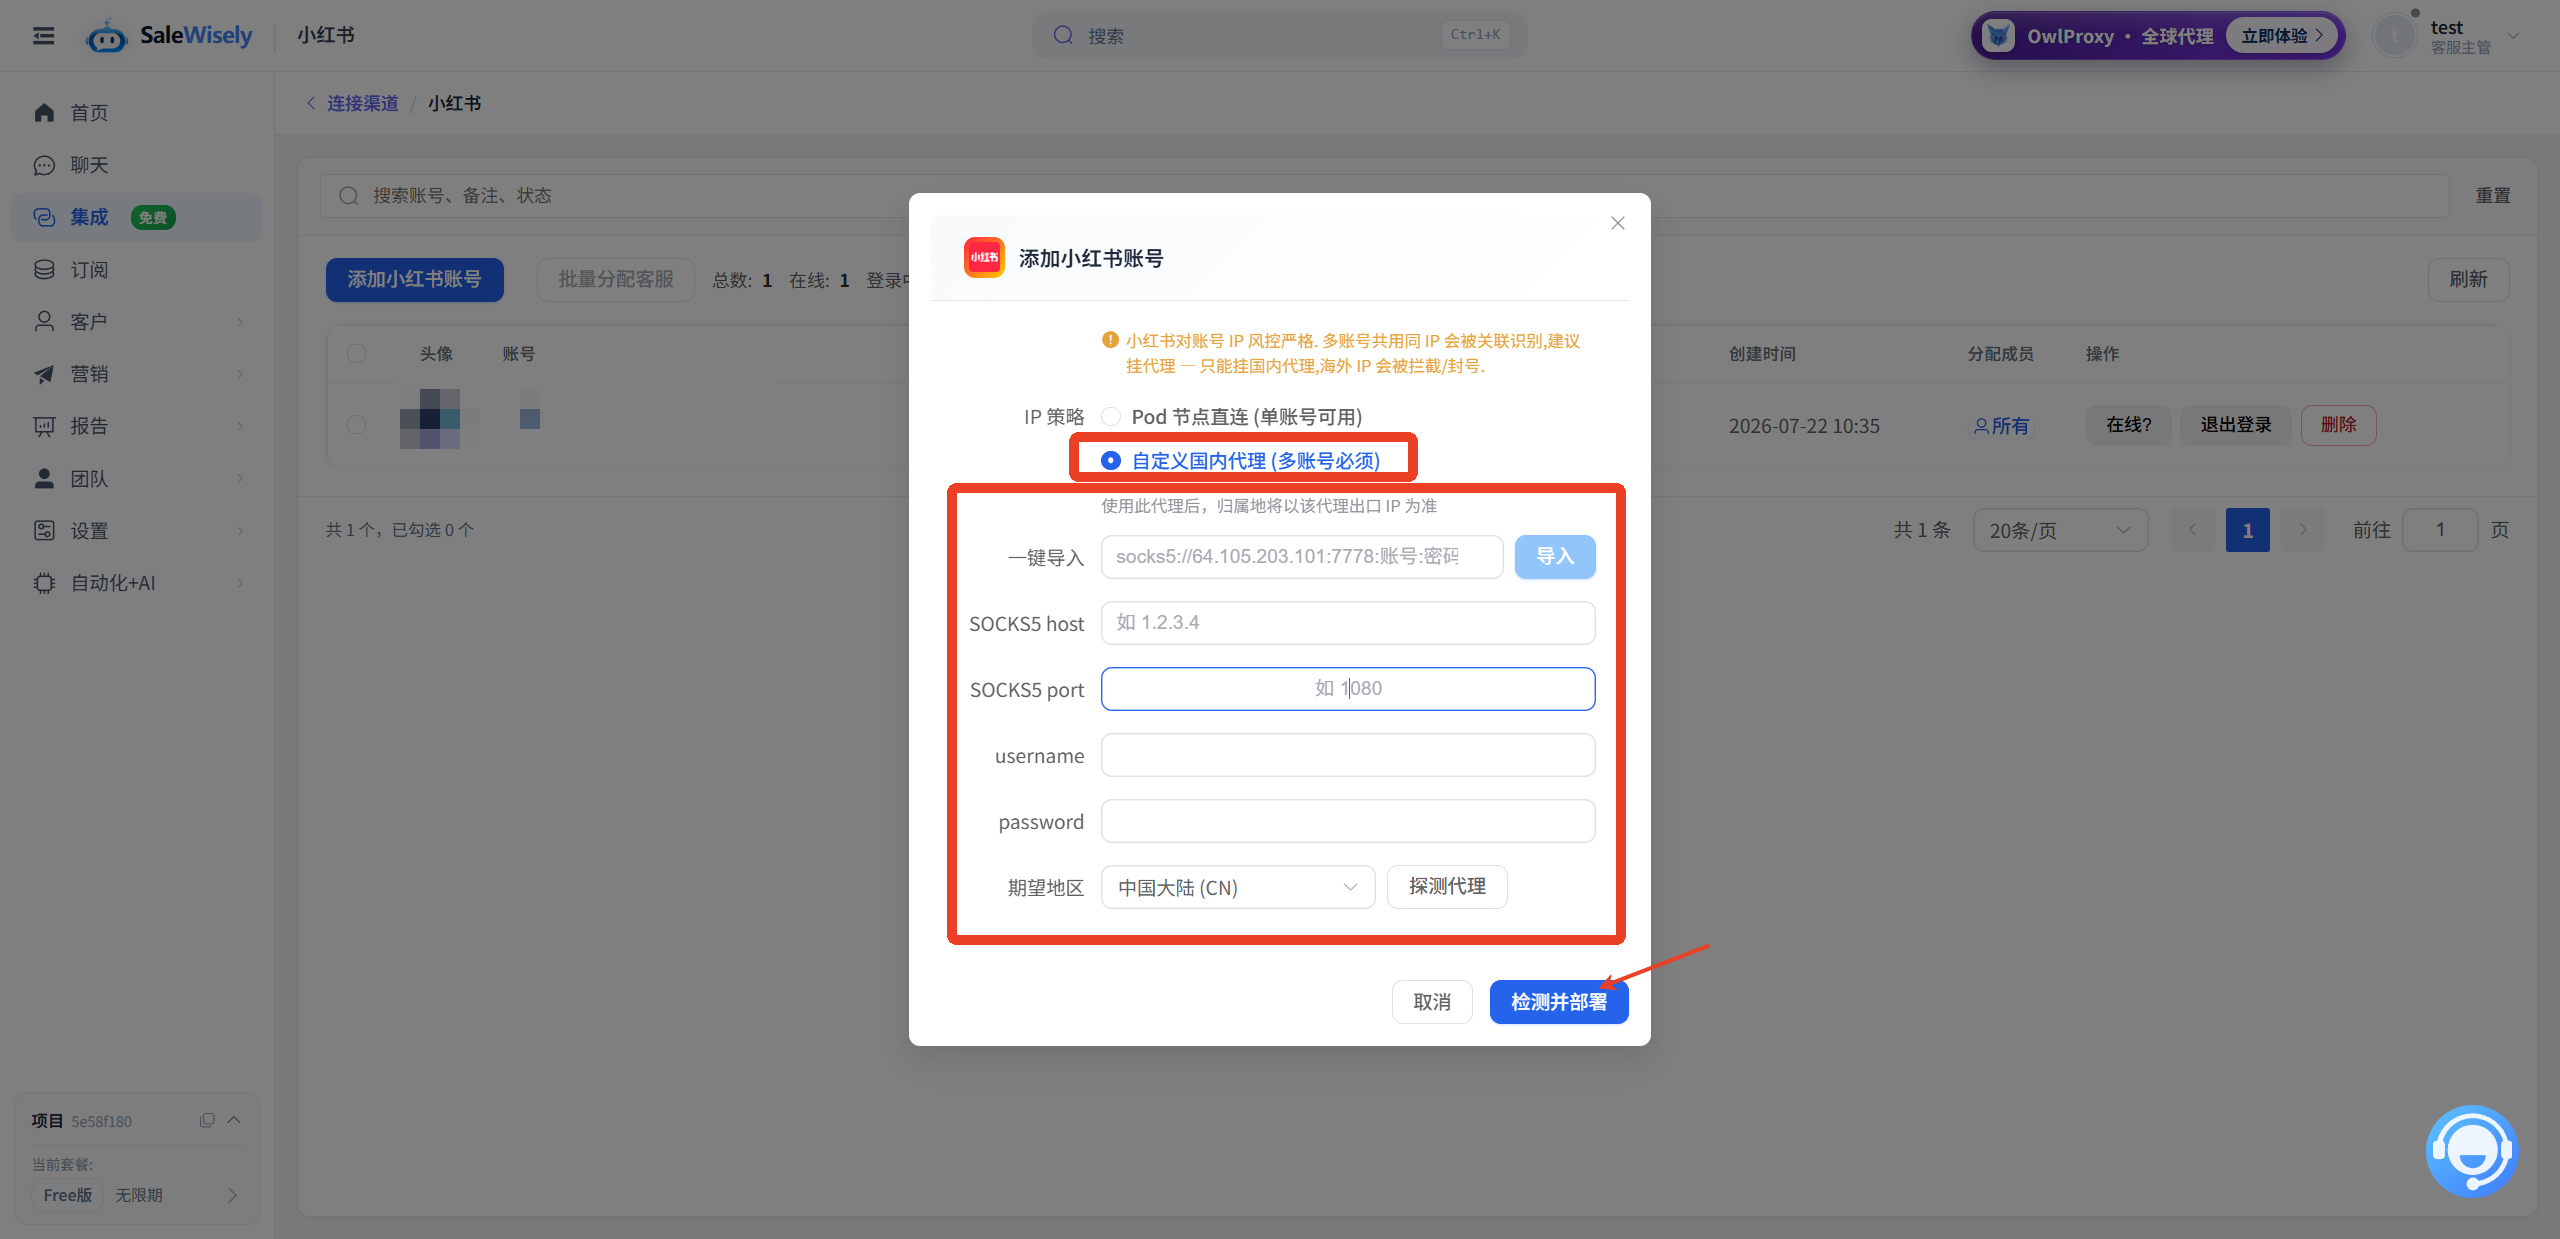2560x1239 pixels.
Task: Click the 立即体验 button in OwlProxy banner
Action: pos(2283,36)
